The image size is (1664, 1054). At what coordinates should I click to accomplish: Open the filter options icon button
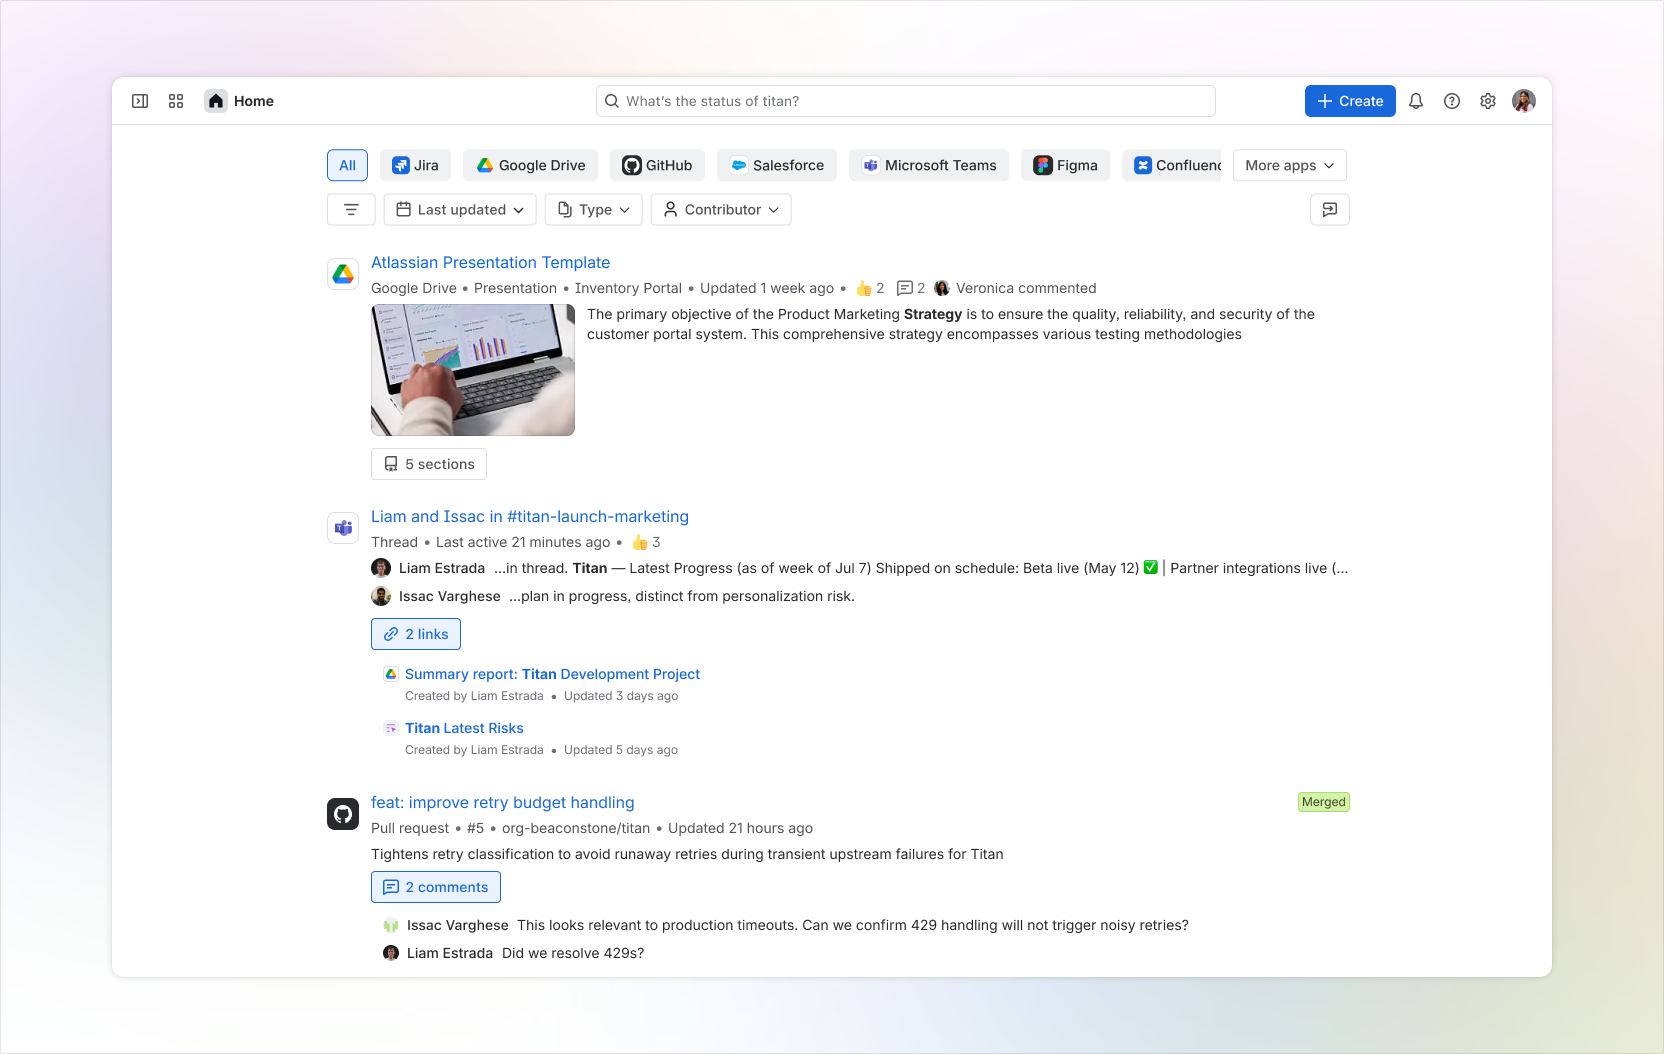pyautogui.click(x=351, y=210)
